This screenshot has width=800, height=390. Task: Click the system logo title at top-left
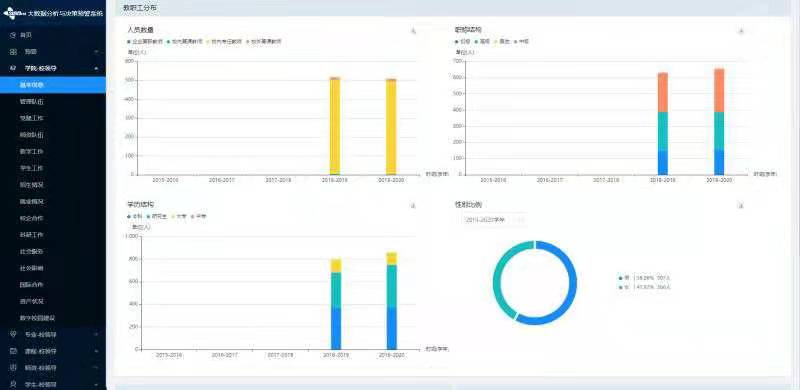[x=53, y=13]
